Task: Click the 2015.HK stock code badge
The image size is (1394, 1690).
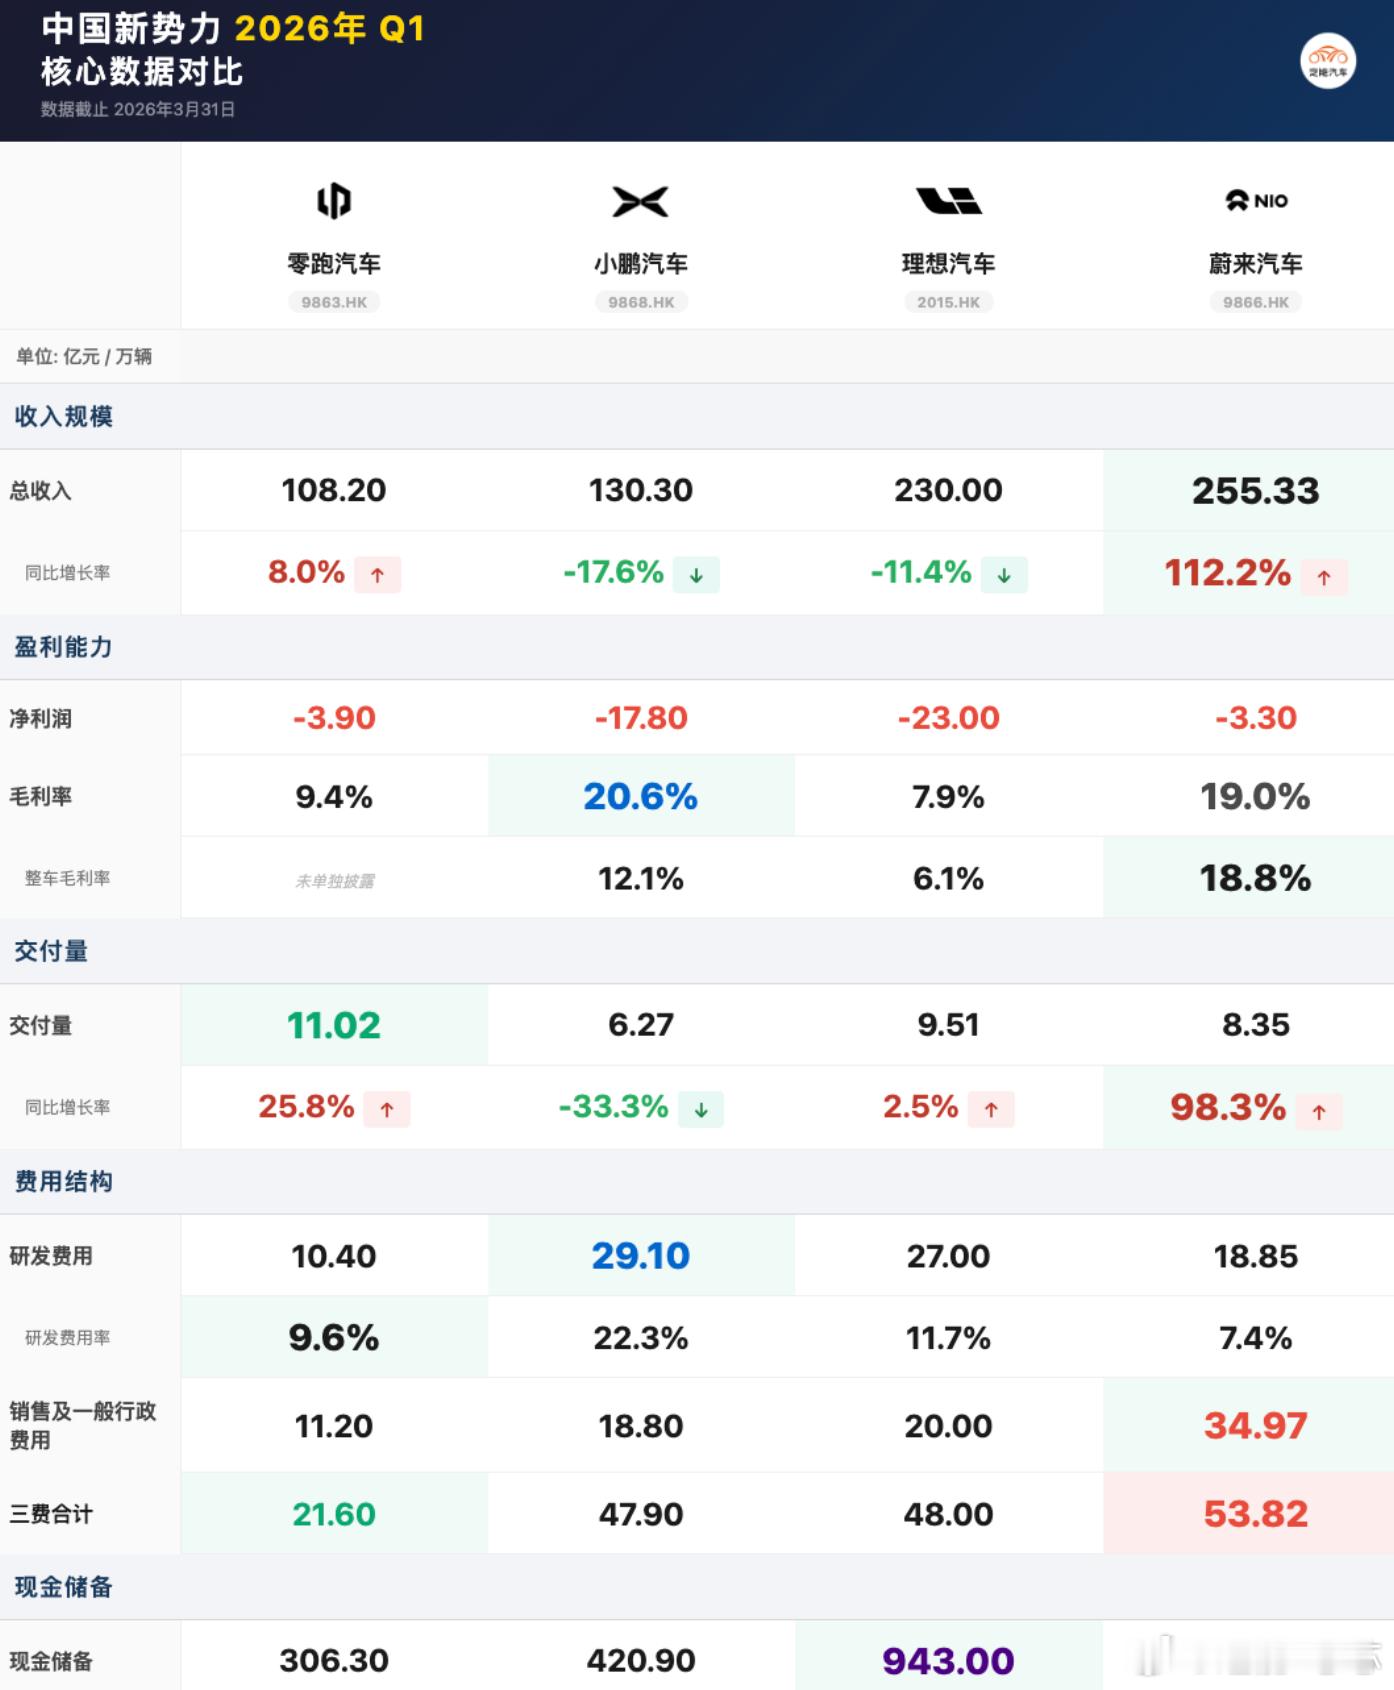Action: (x=948, y=302)
